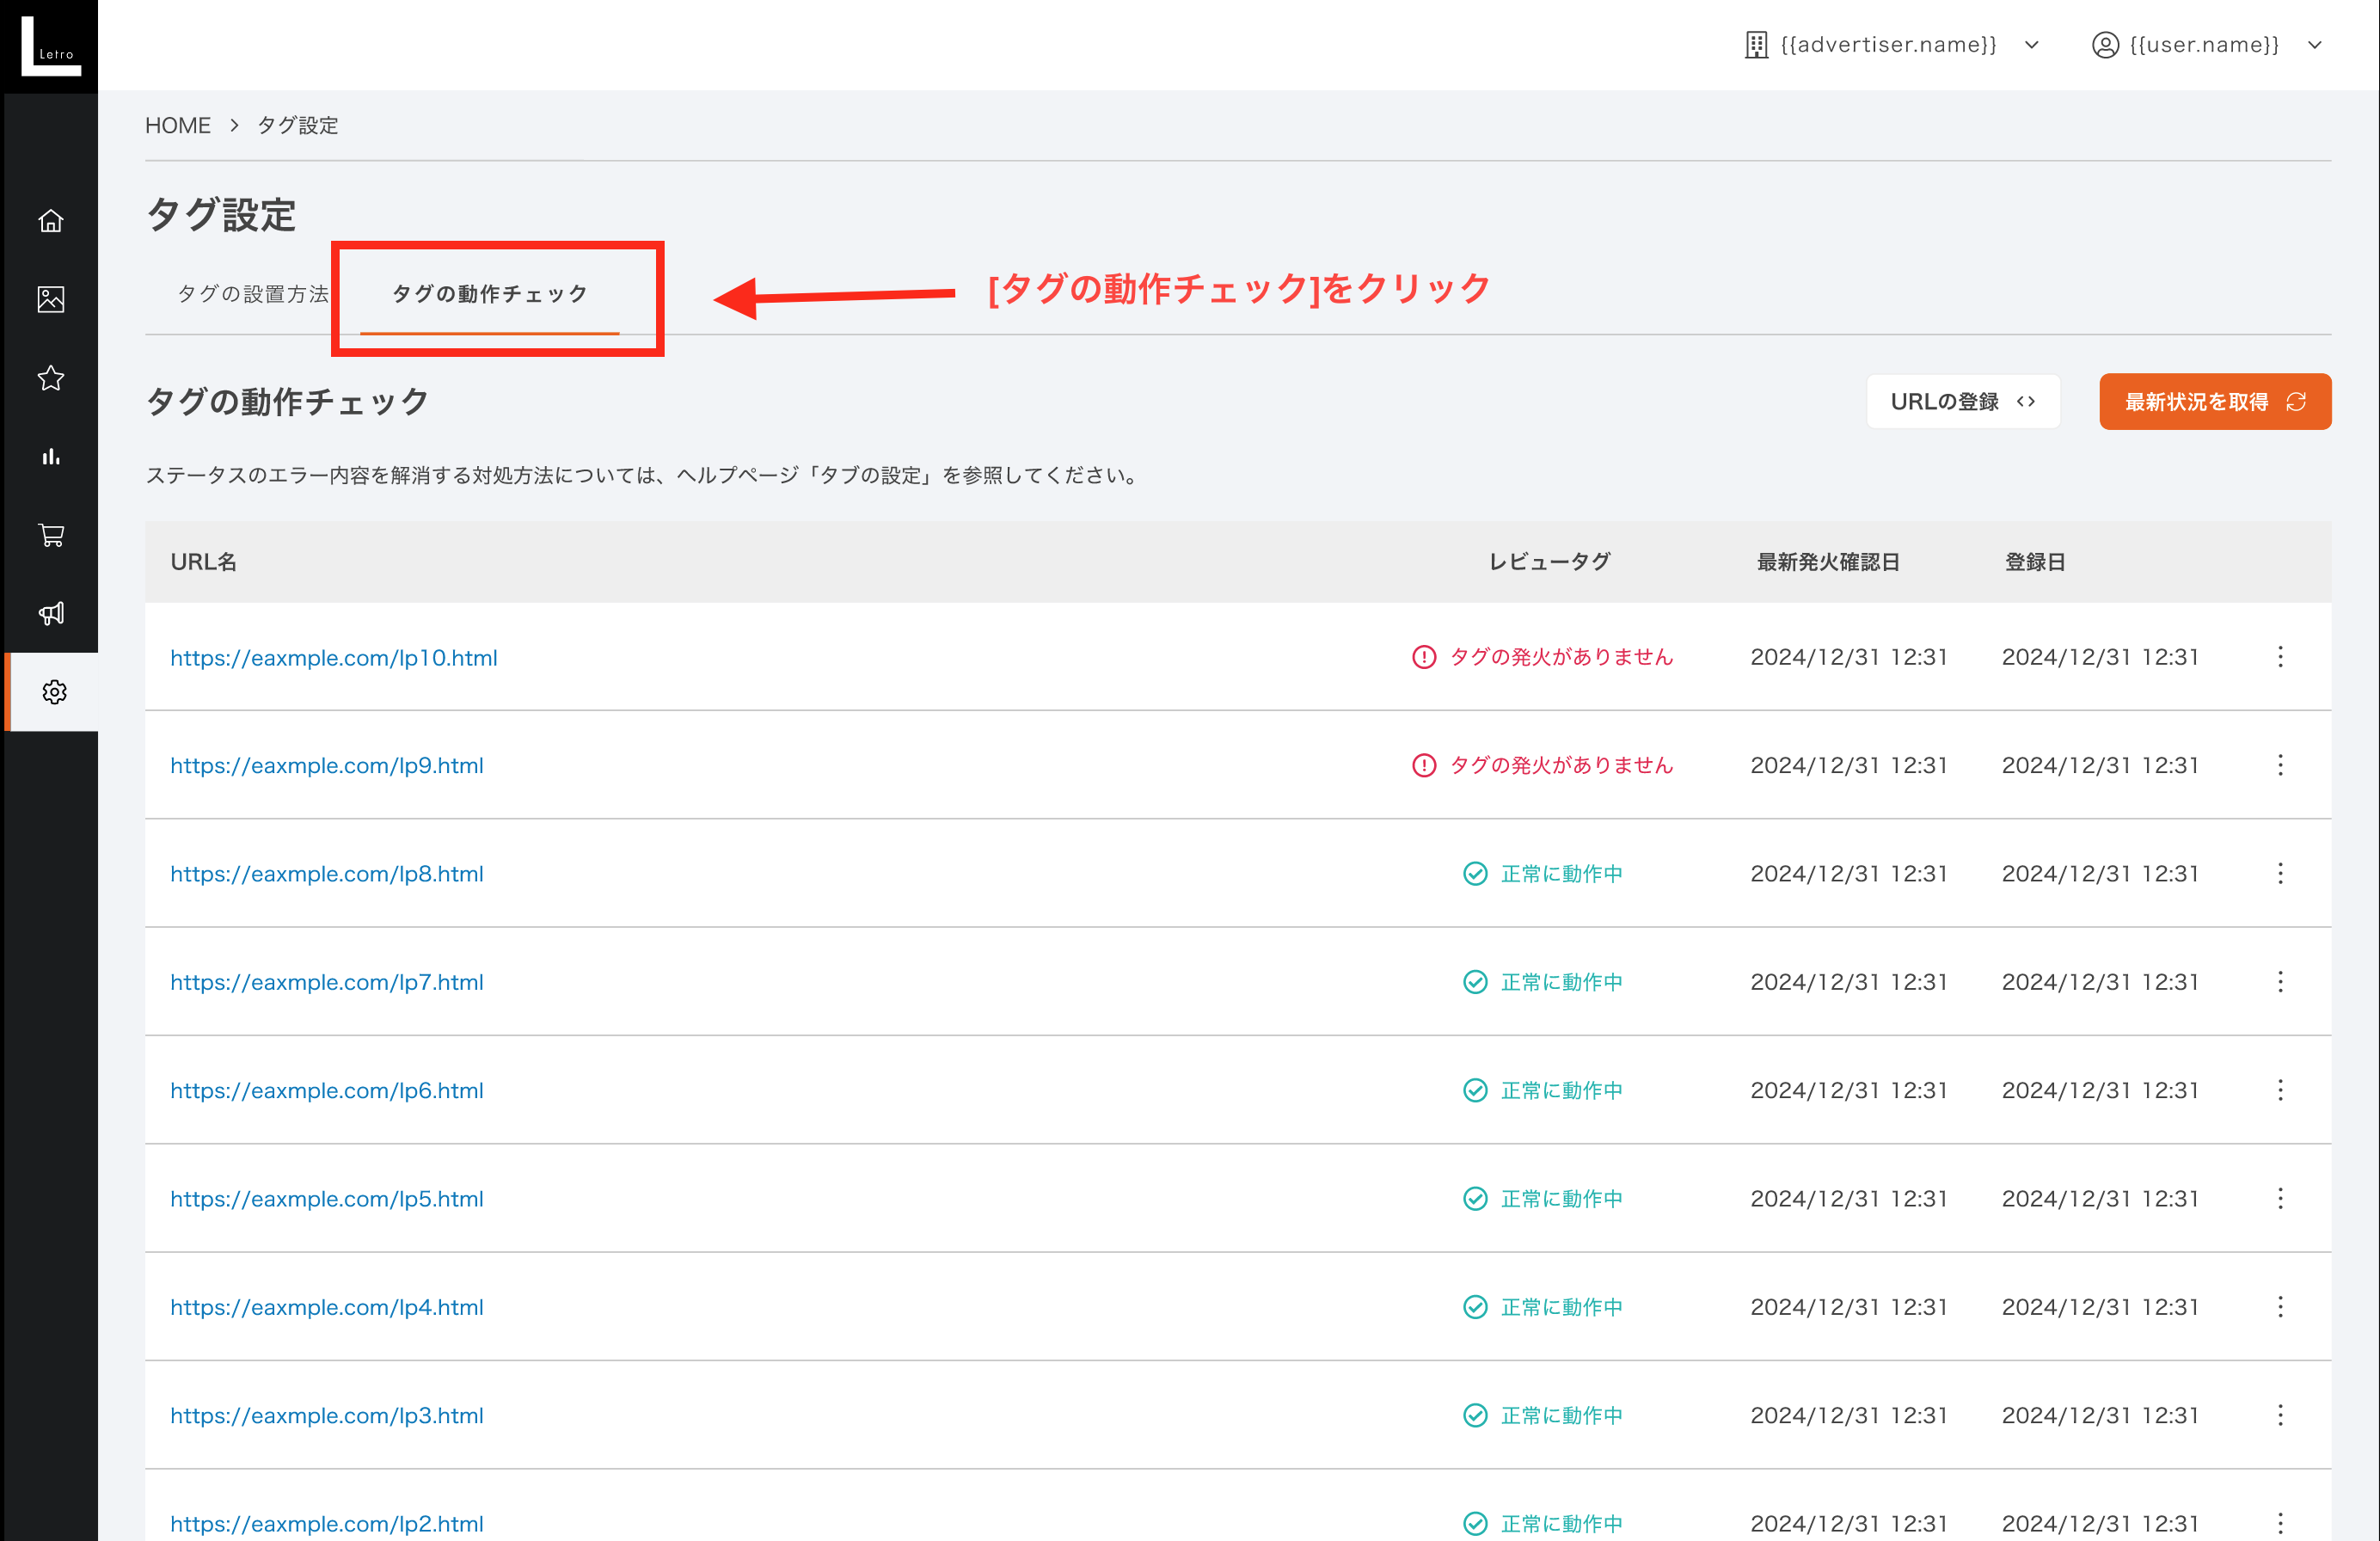
Task: Click the shopping cart sidebar icon
Action: [x=51, y=535]
